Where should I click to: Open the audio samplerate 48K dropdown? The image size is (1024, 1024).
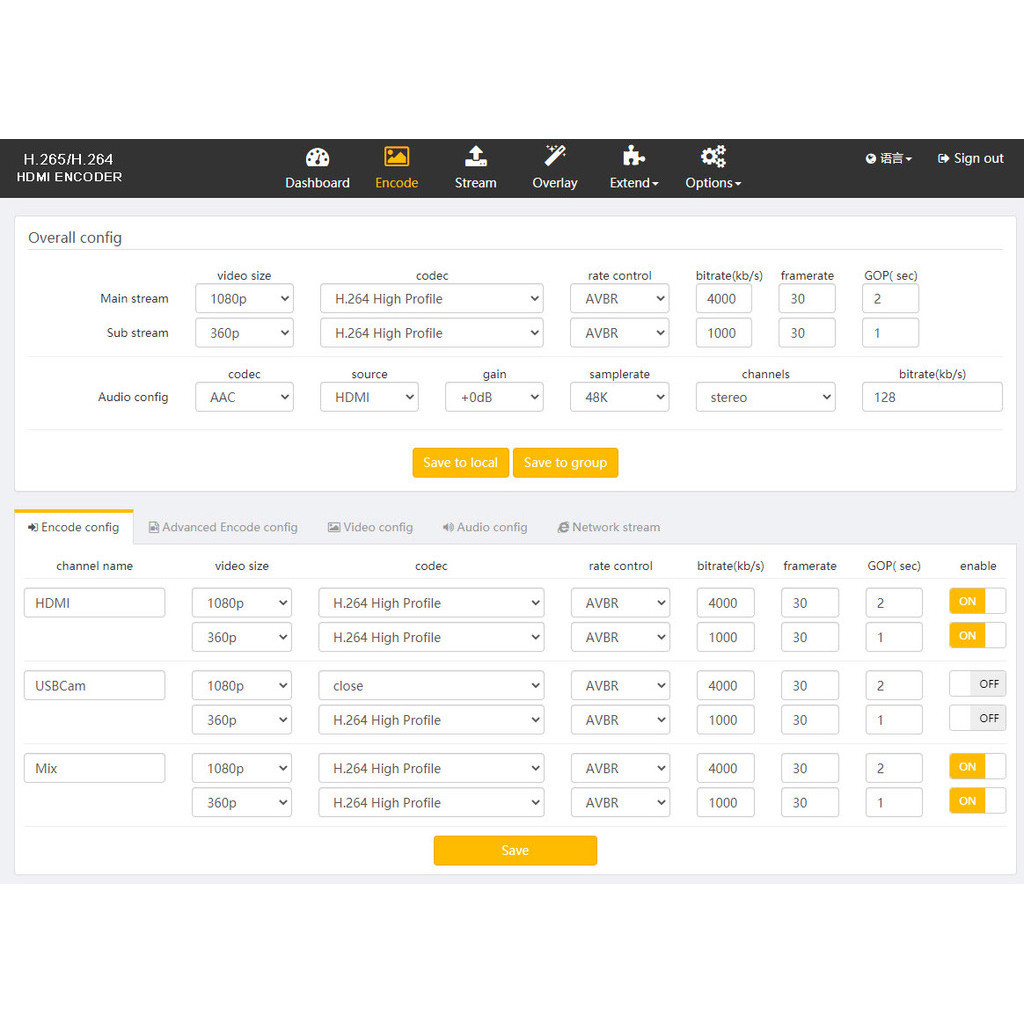tap(619, 398)
